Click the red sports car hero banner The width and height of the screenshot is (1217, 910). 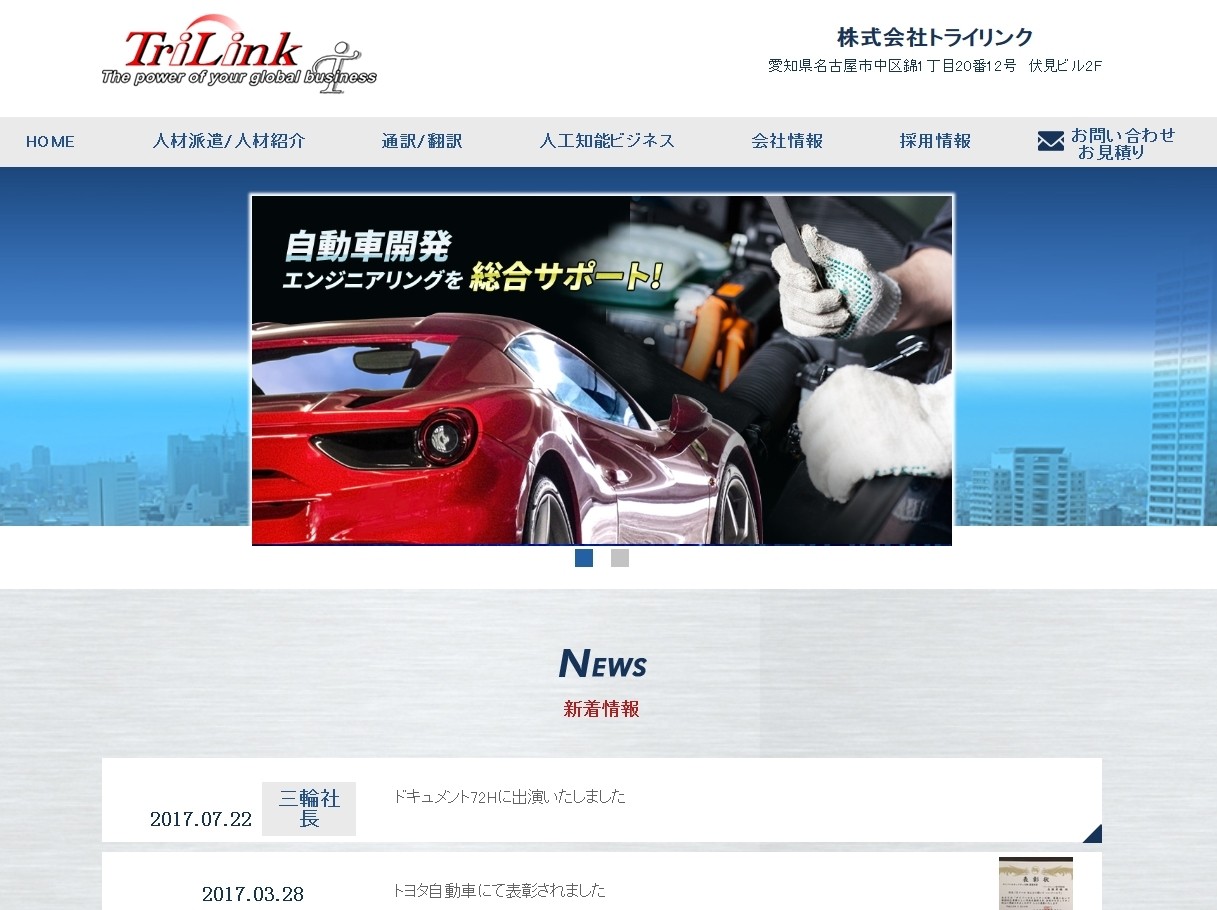point(602,370)
